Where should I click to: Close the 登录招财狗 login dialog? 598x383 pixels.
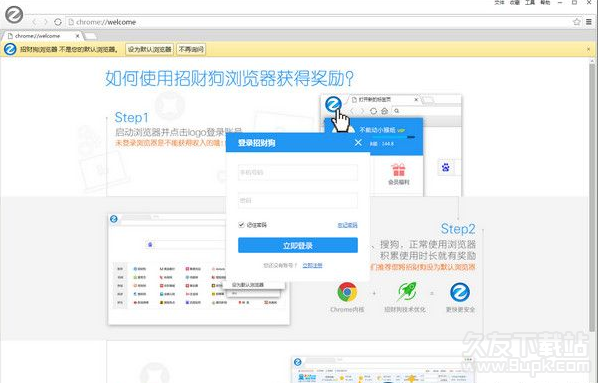tap(358, 142)
